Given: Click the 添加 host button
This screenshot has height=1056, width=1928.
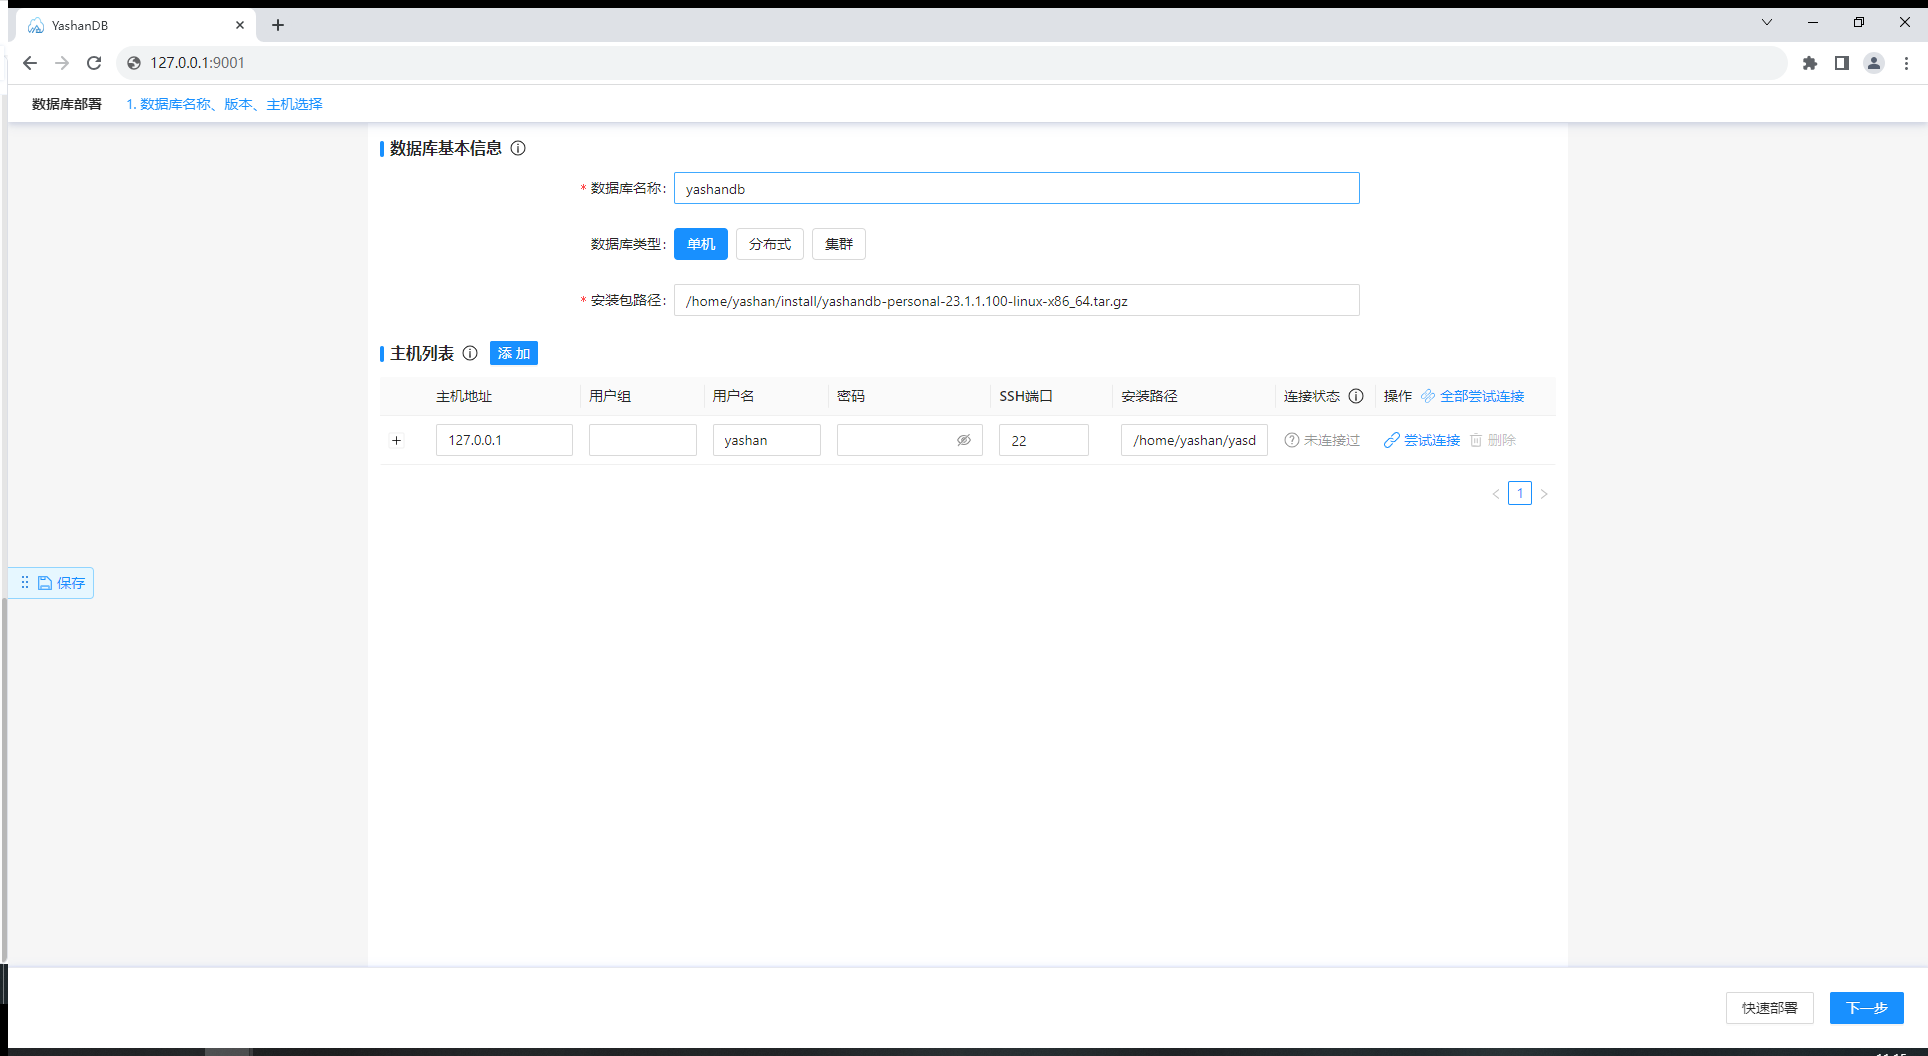Looking at the screenshot, I should [514, 353].
